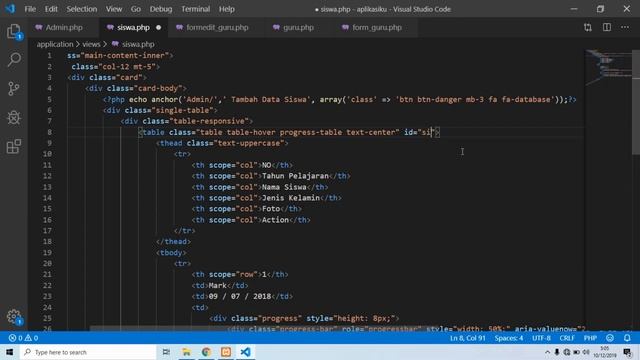
Task: Click 'Foto' header text on line 15
Action: pyautogui.click(x=271, y=209)
